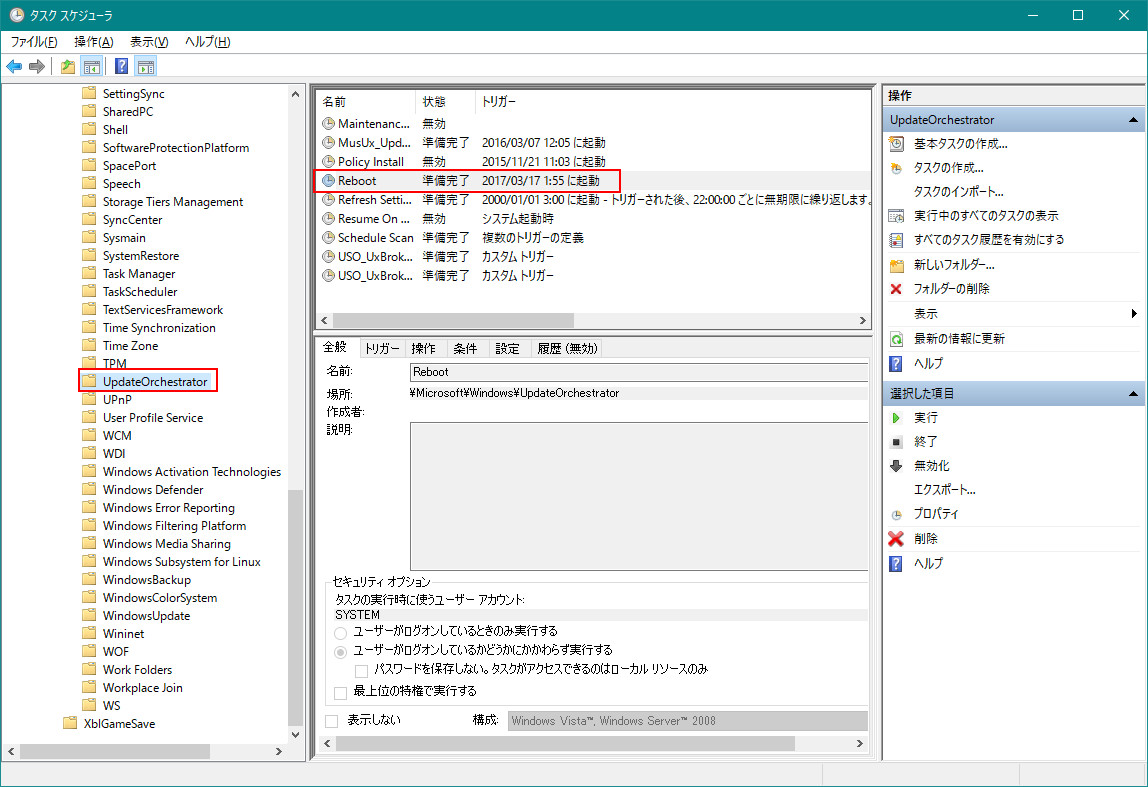The width and height of the screenshot is (1148, 787).
Task: Click the red X フォルダーの削除 icon
Action: coord(896,289)
